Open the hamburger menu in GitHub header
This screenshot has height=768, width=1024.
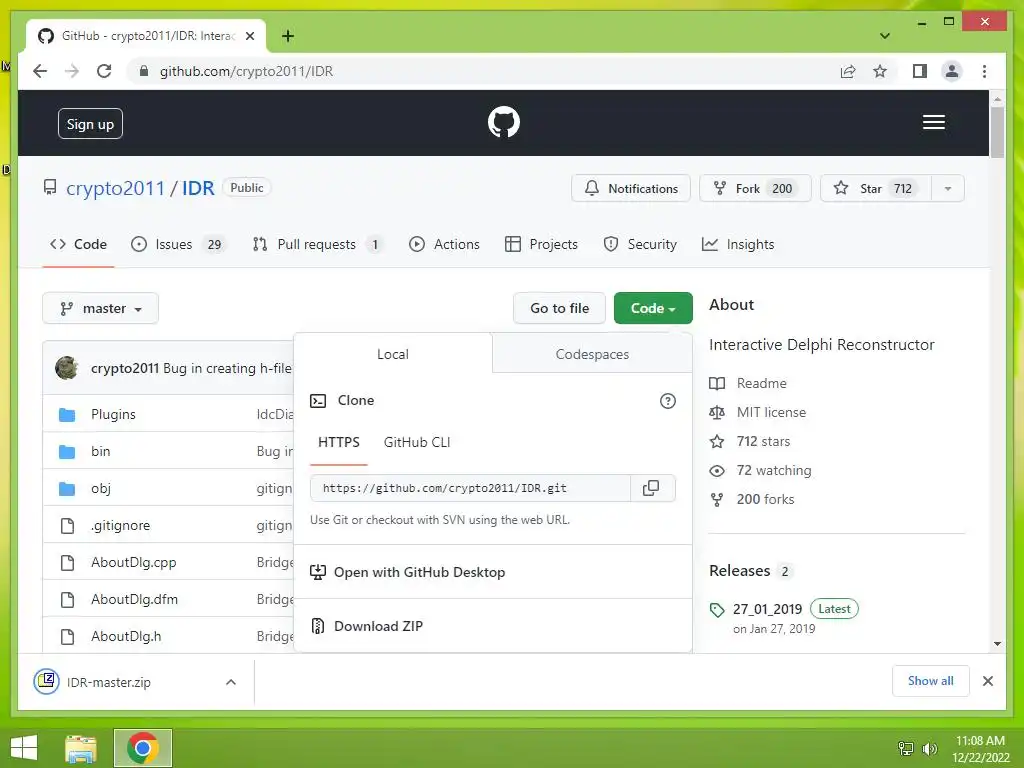point(933,122)
